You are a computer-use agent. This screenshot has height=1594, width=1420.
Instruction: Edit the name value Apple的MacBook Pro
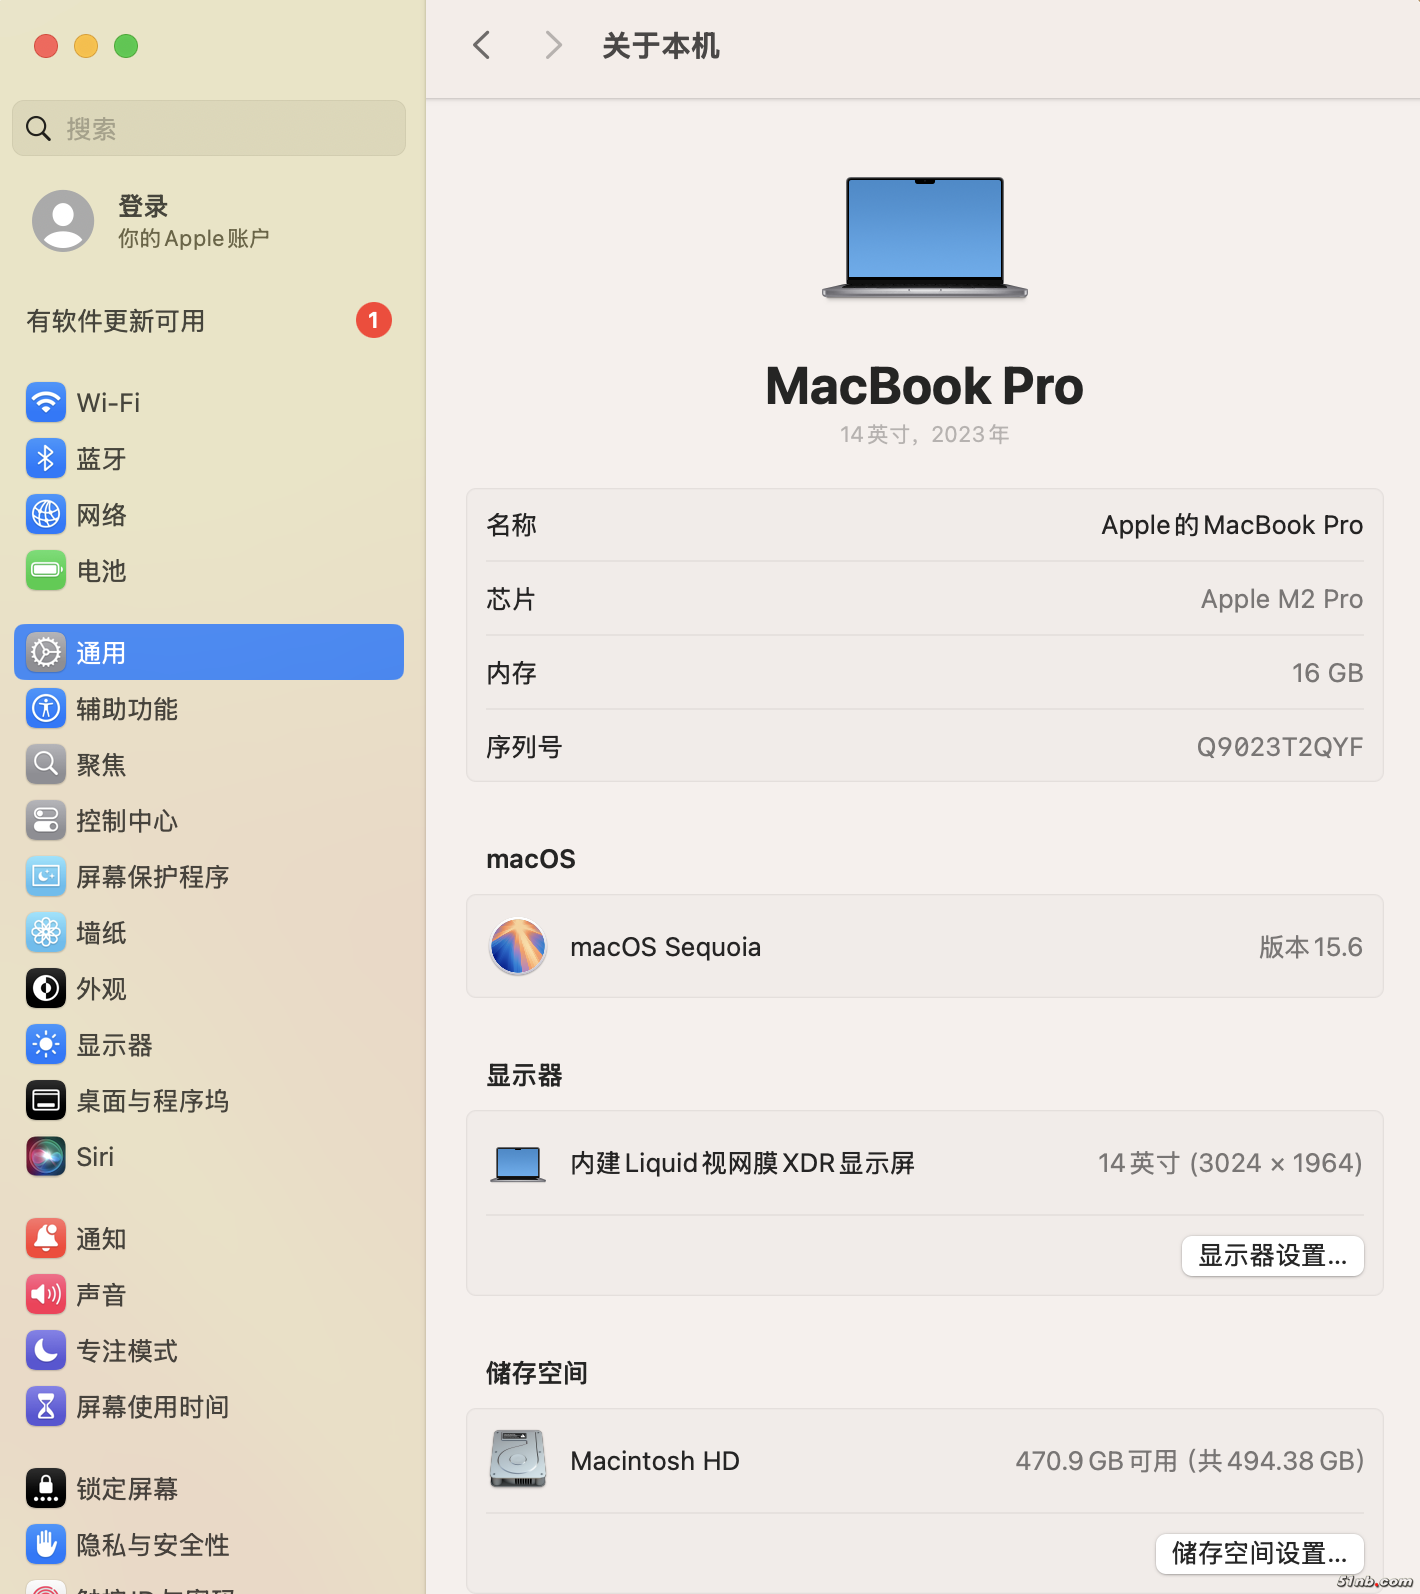pos(1232,525)
